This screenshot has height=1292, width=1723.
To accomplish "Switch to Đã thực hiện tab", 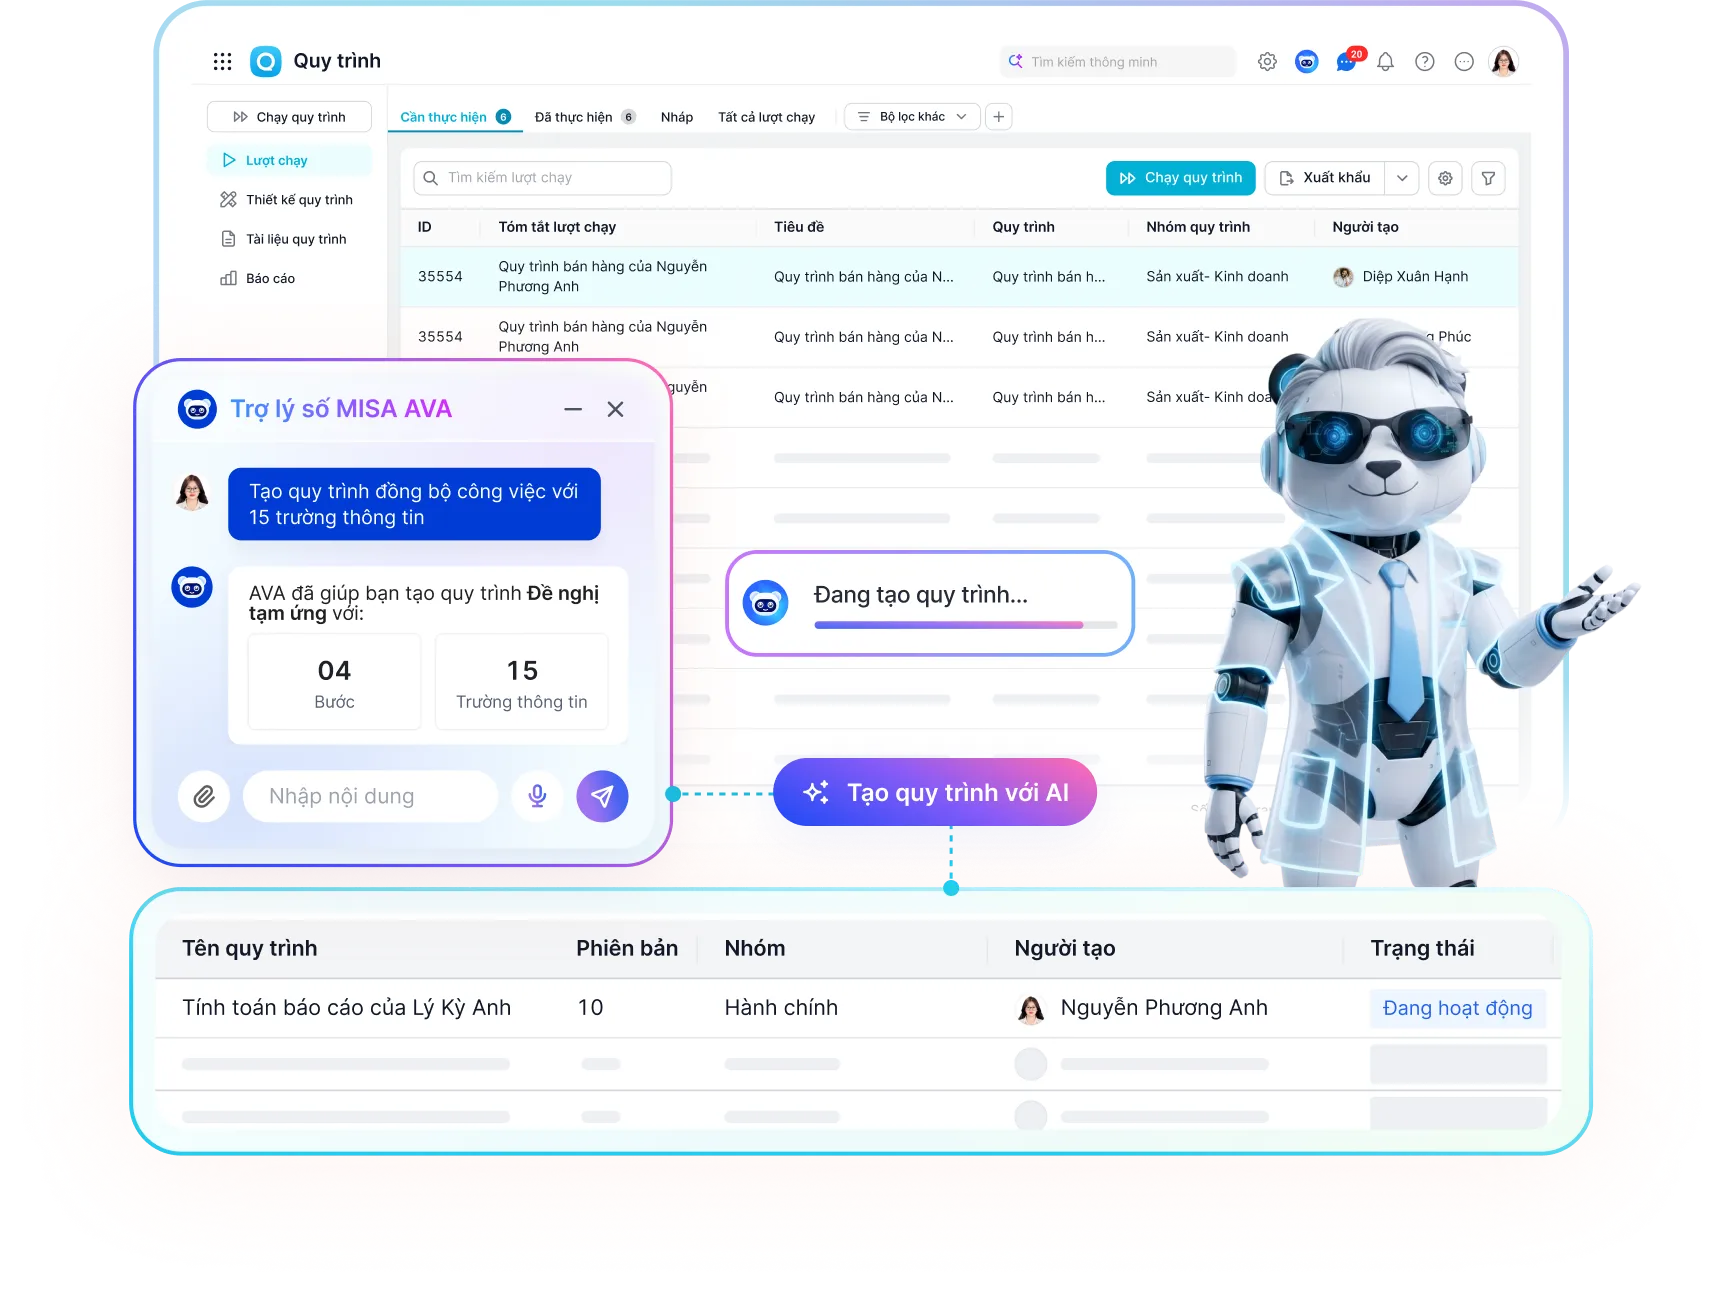I will coord(585,117).
